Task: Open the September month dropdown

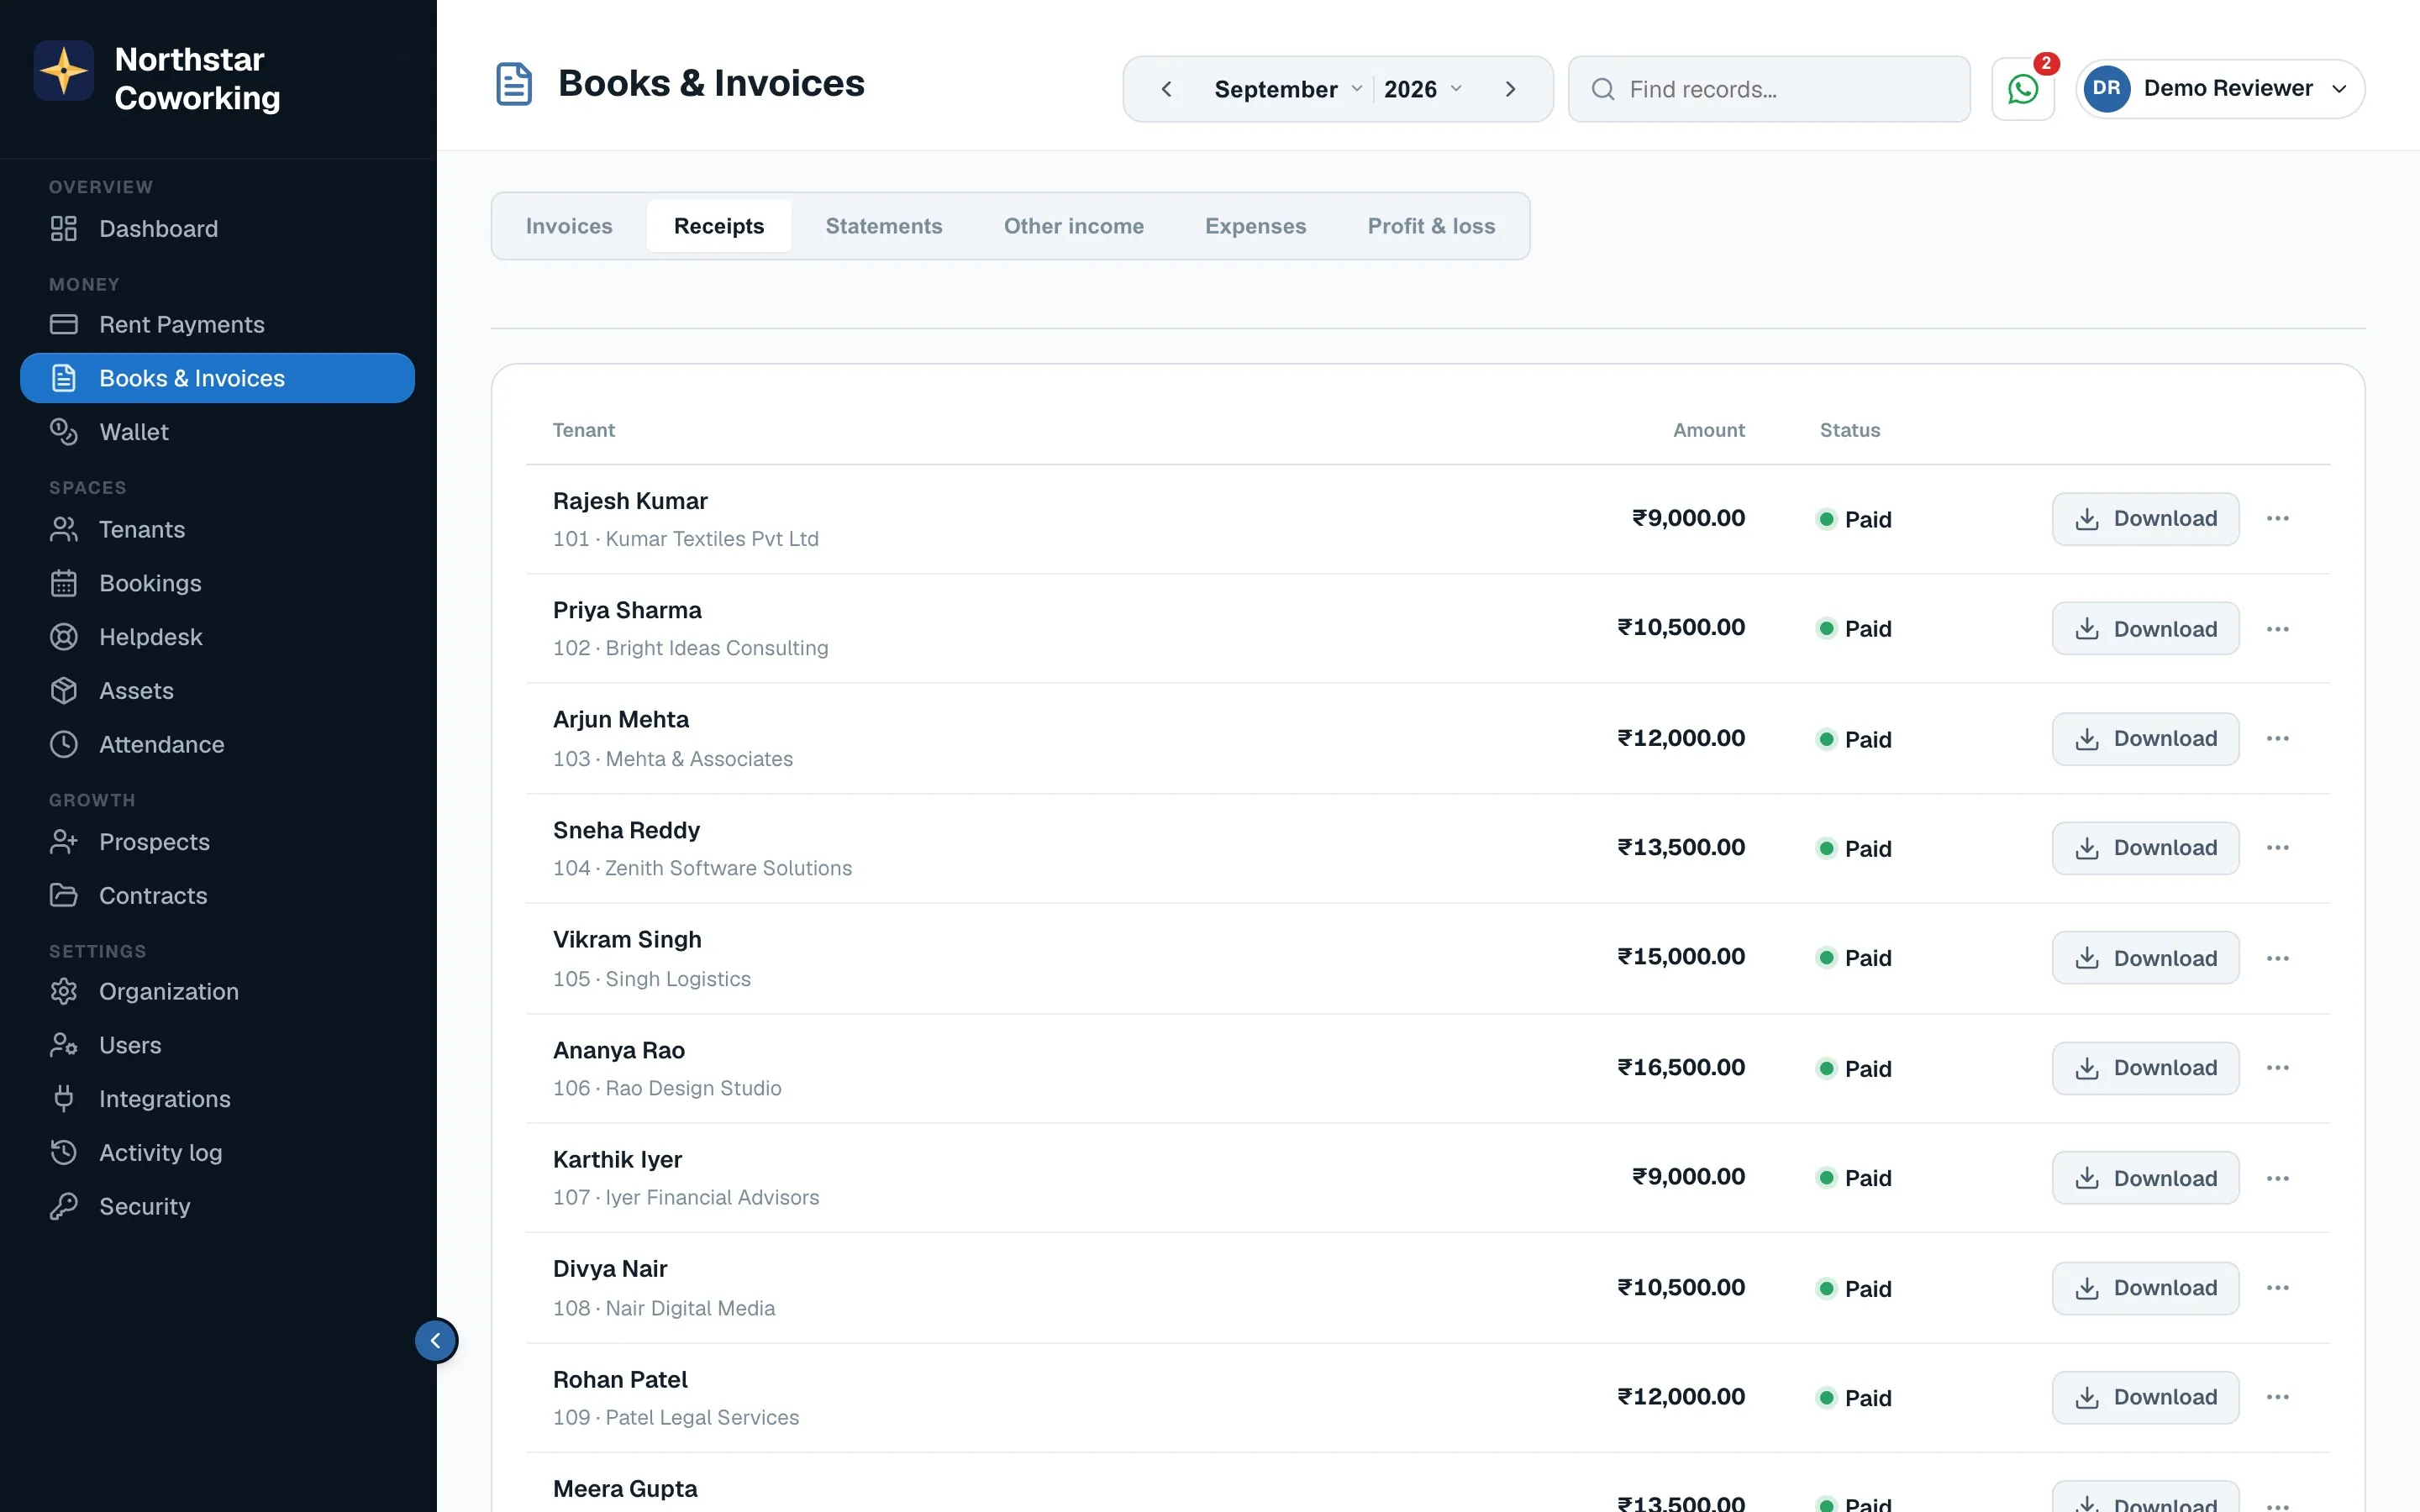Action: click(x=1288, y=89)
